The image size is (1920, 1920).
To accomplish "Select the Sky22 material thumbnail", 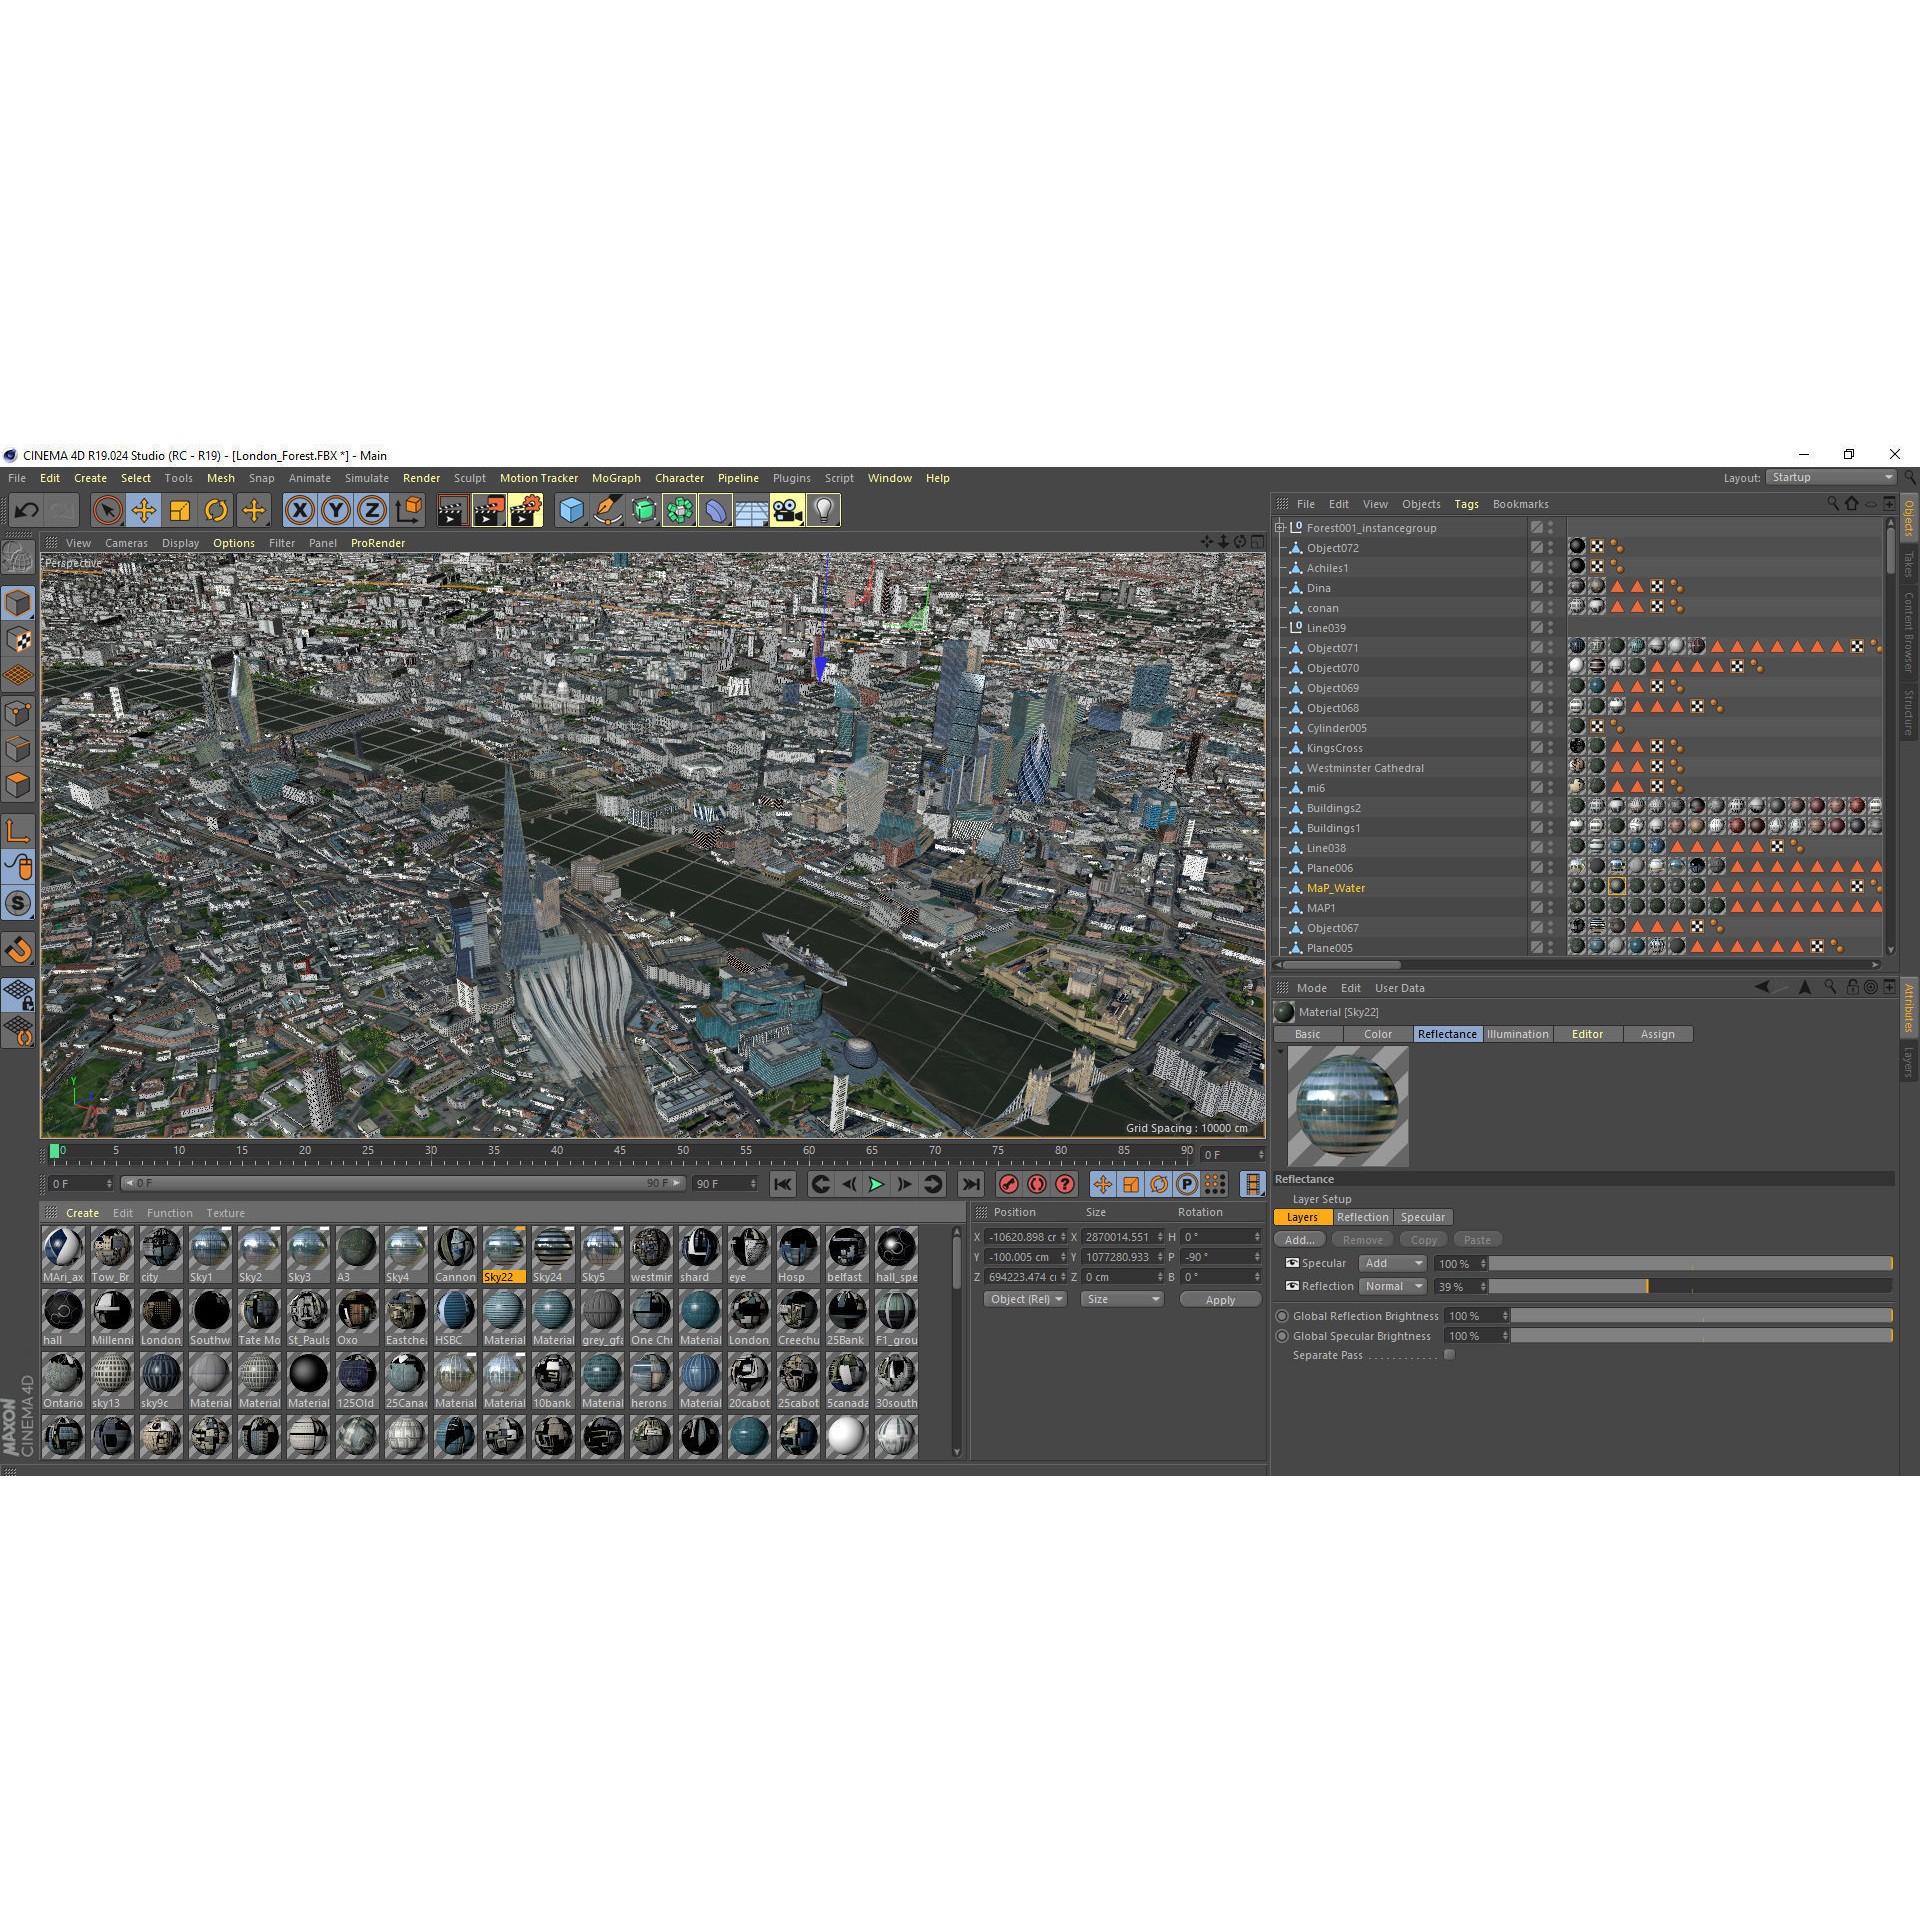I will point(504,1249).
